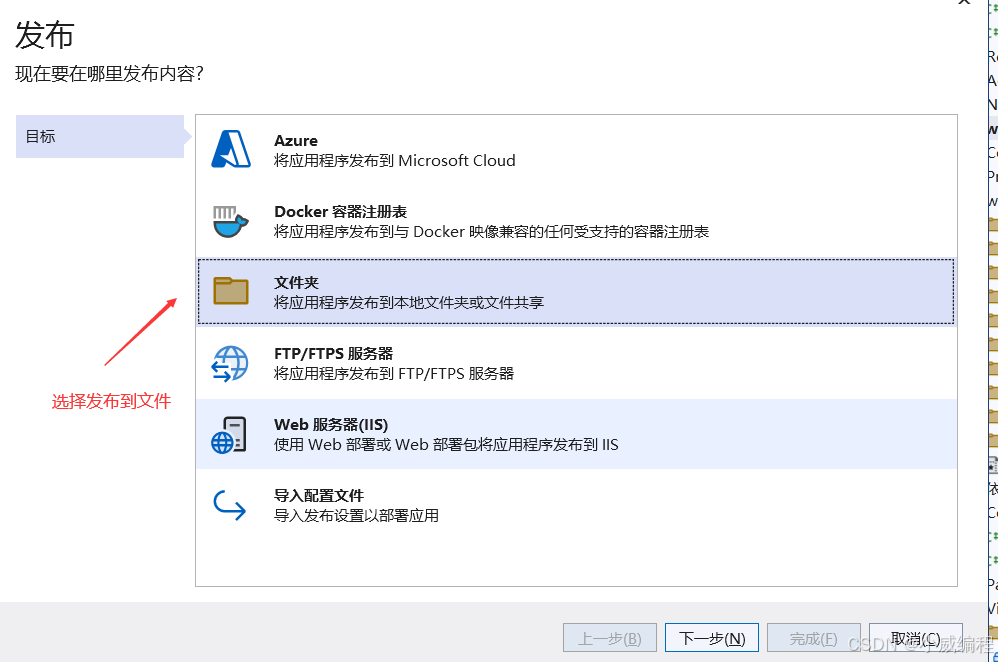The height and width of the screenshot is (662, 998).
Task: Click Docker 映像兼容 description text
Action: [491, 232]
